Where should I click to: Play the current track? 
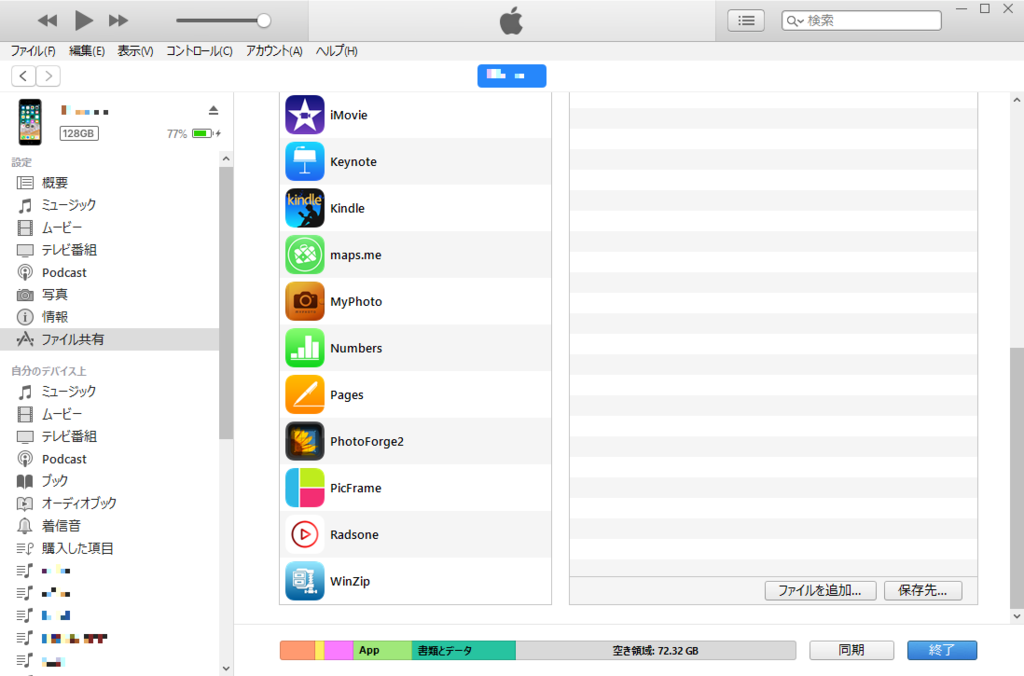point(84,20)
